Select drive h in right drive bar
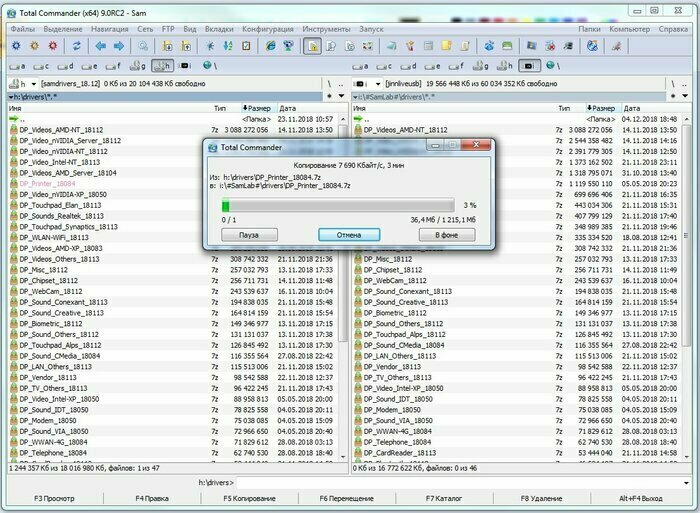This screenshot has height=513, width=700. point(504,66)
